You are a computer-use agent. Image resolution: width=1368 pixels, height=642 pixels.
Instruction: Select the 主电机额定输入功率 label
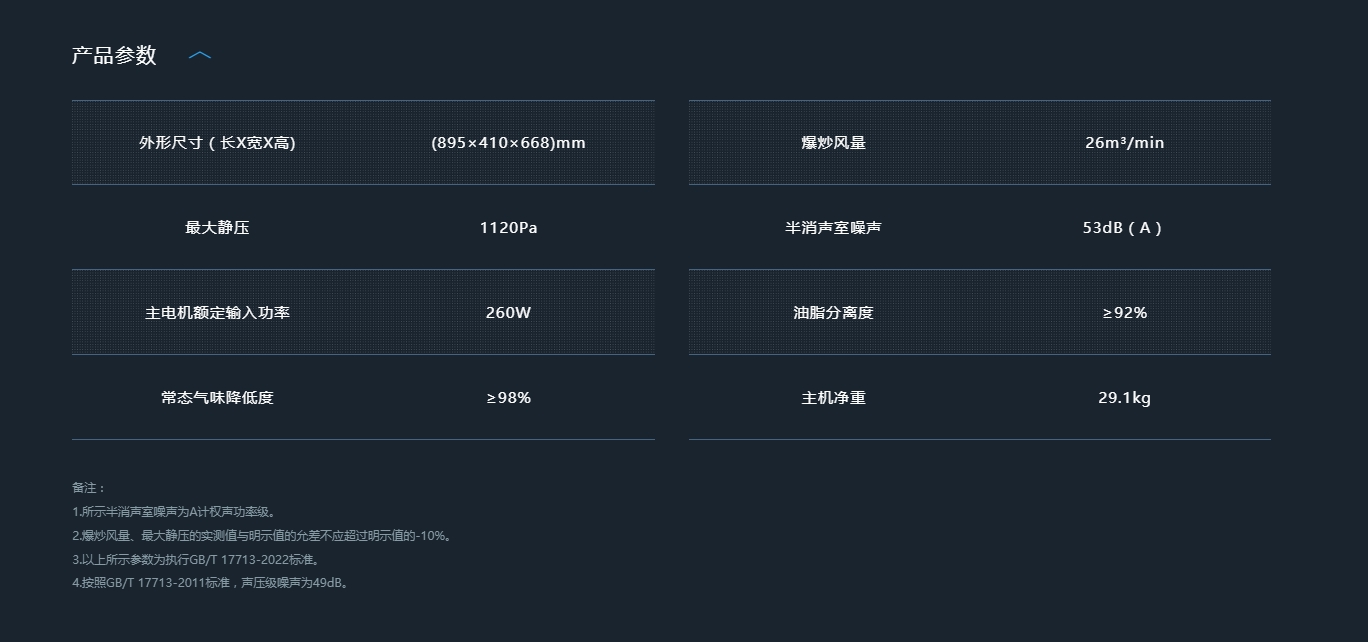217,313
